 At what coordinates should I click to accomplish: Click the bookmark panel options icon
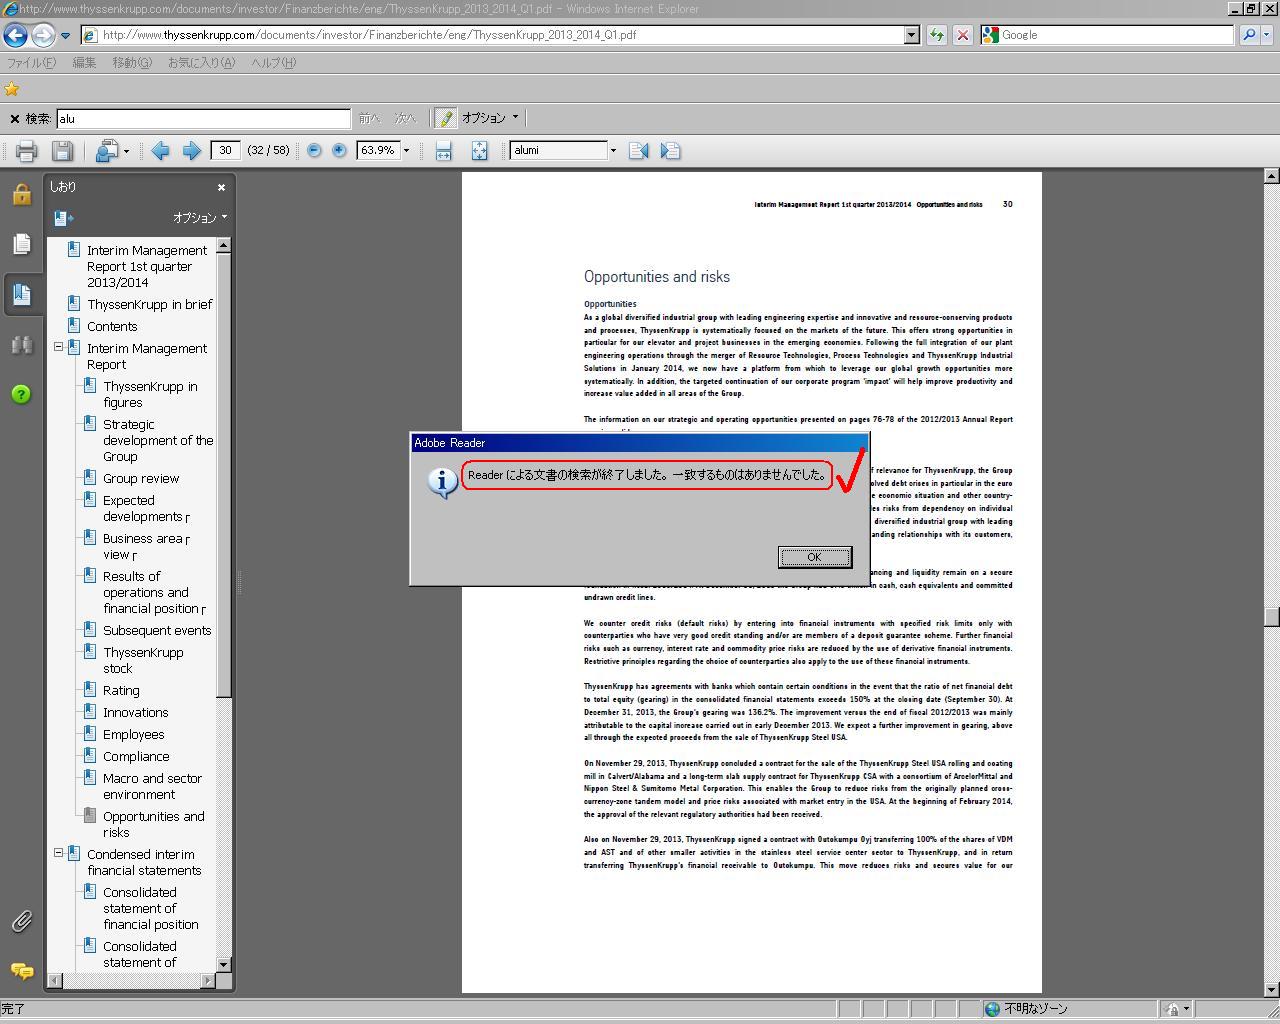[x=64, y=218]
